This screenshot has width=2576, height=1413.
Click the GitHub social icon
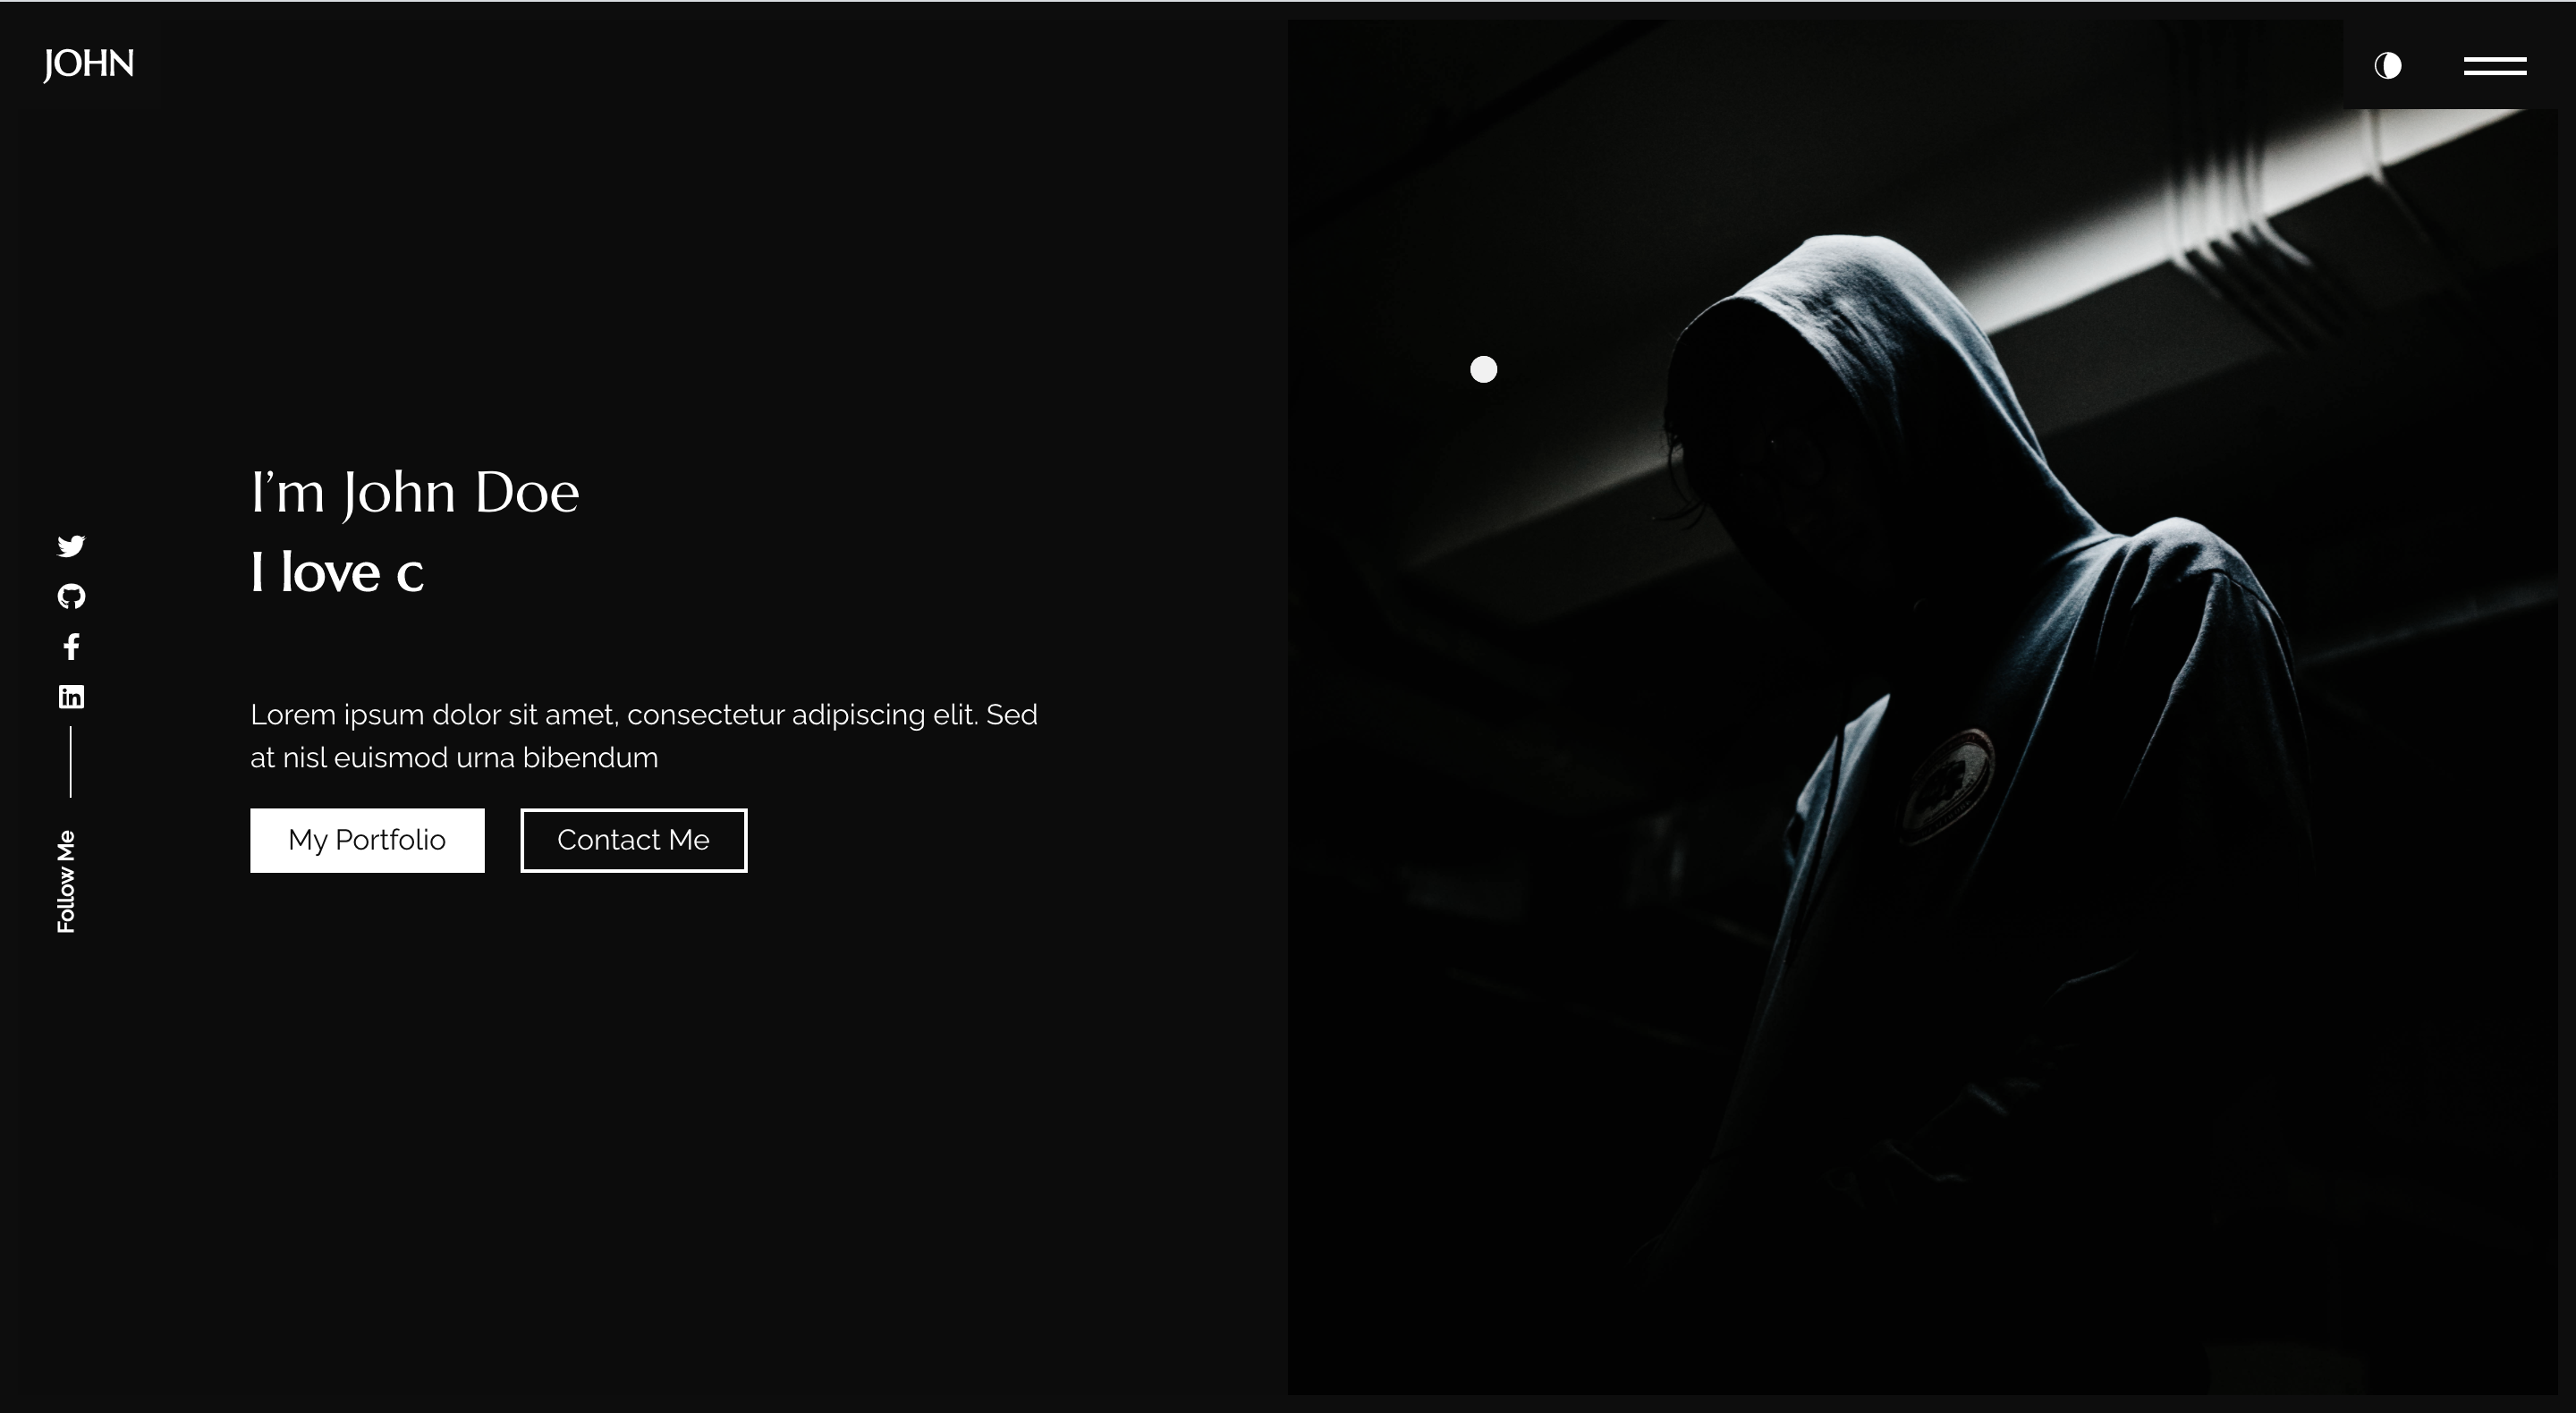(70, 595)
